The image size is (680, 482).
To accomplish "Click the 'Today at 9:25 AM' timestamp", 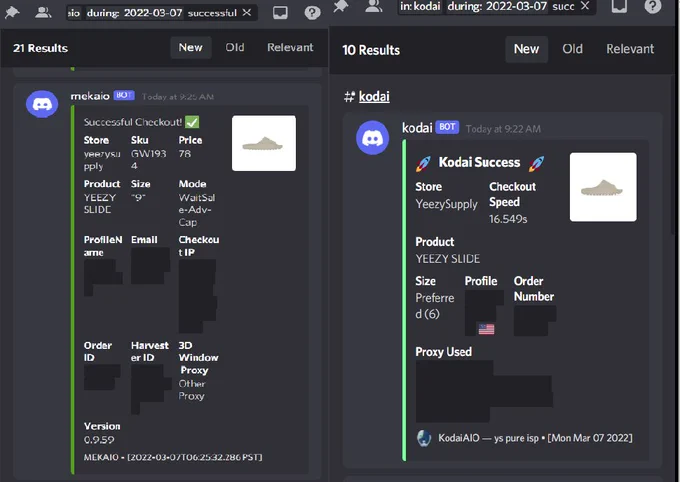I will pyautogui.click(x=178, y=97).
